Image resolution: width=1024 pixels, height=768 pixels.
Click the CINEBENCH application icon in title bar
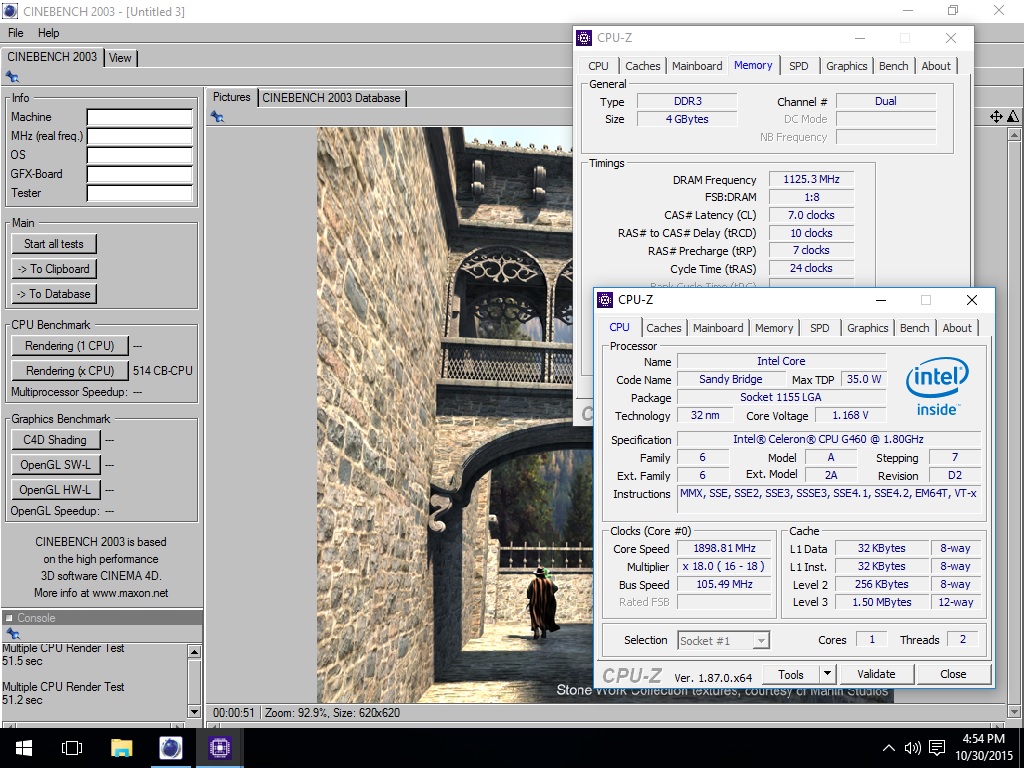tap(10, 11)
